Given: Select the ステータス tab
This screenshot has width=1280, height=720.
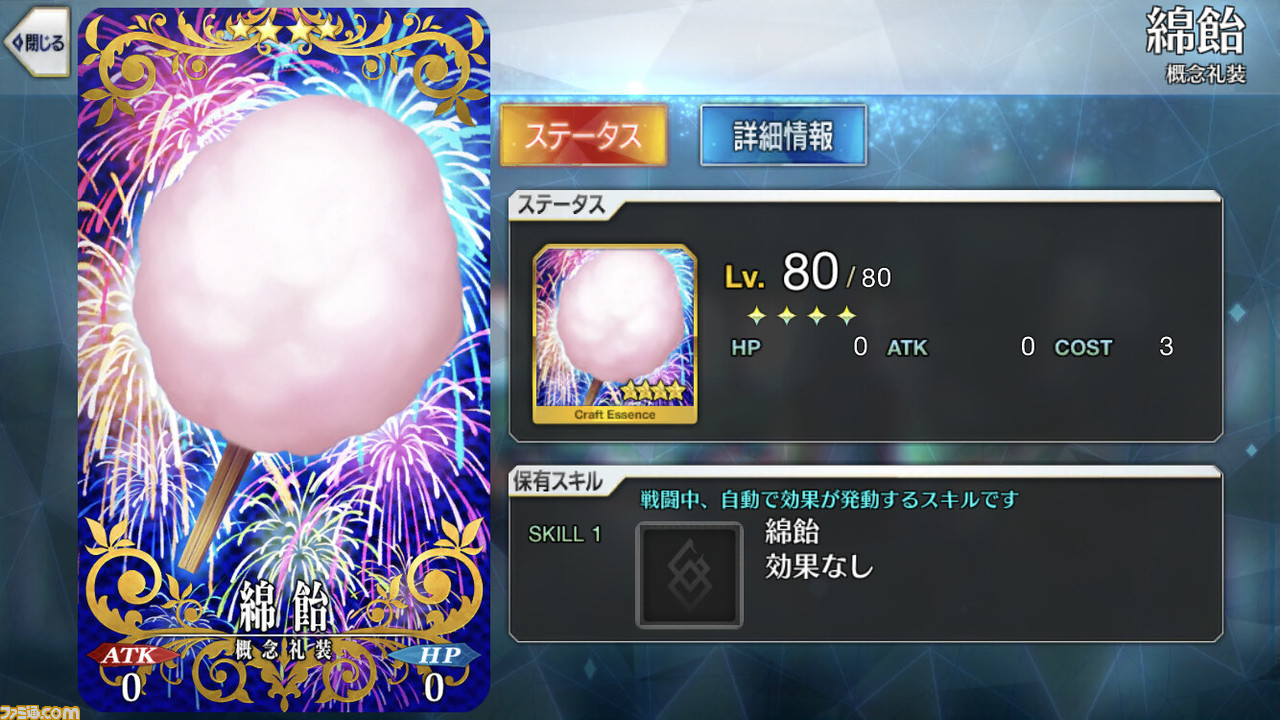Looking at the screenshot, I should tap(583, 135).
